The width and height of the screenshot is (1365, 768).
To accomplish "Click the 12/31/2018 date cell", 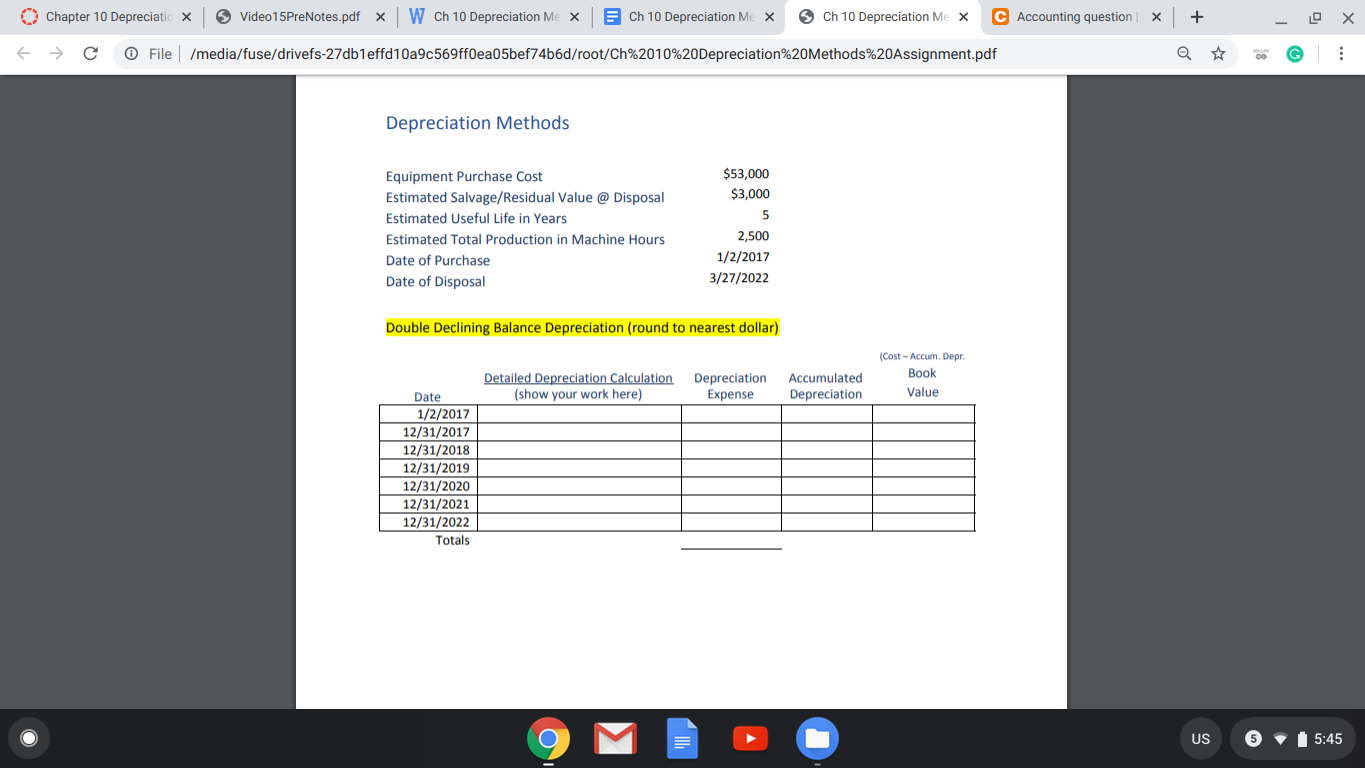I will point(428,450).
